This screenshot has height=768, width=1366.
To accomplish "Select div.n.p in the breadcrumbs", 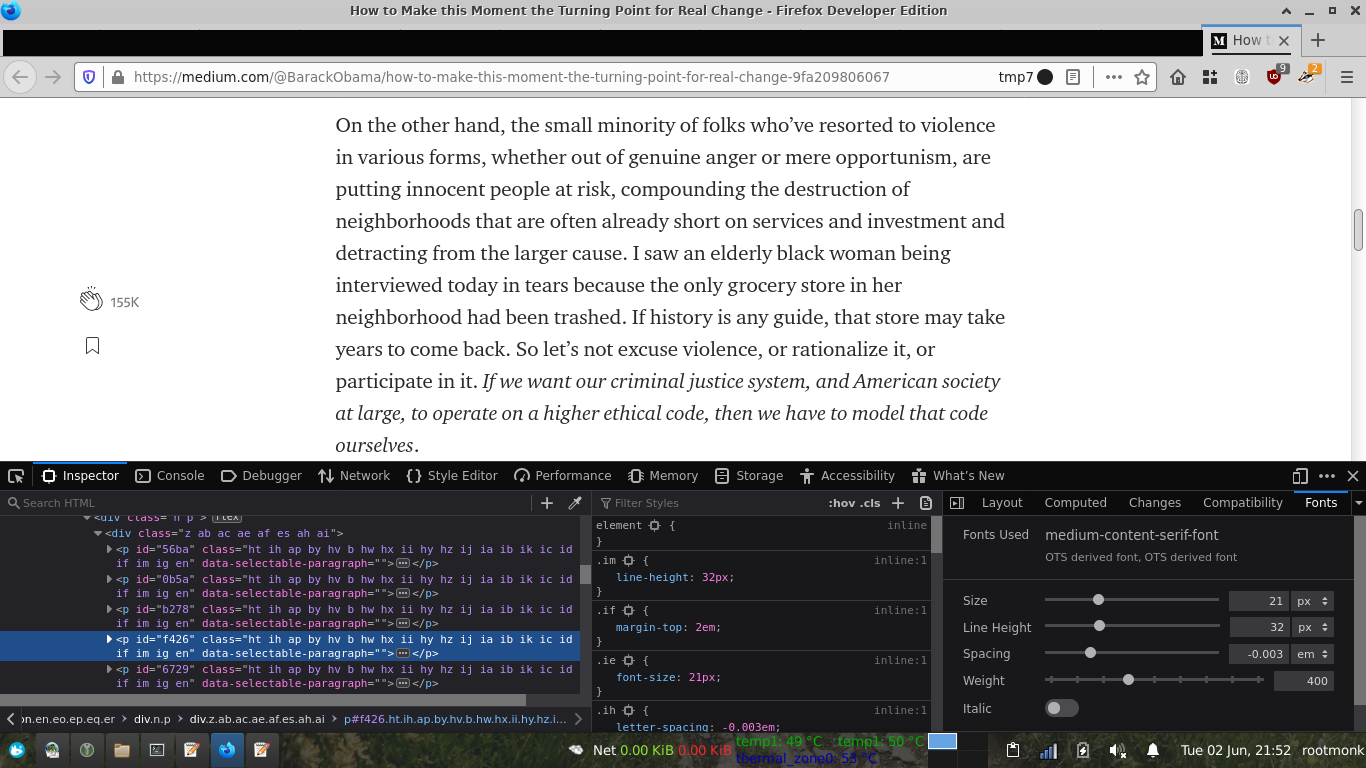I will click(152, 719).
